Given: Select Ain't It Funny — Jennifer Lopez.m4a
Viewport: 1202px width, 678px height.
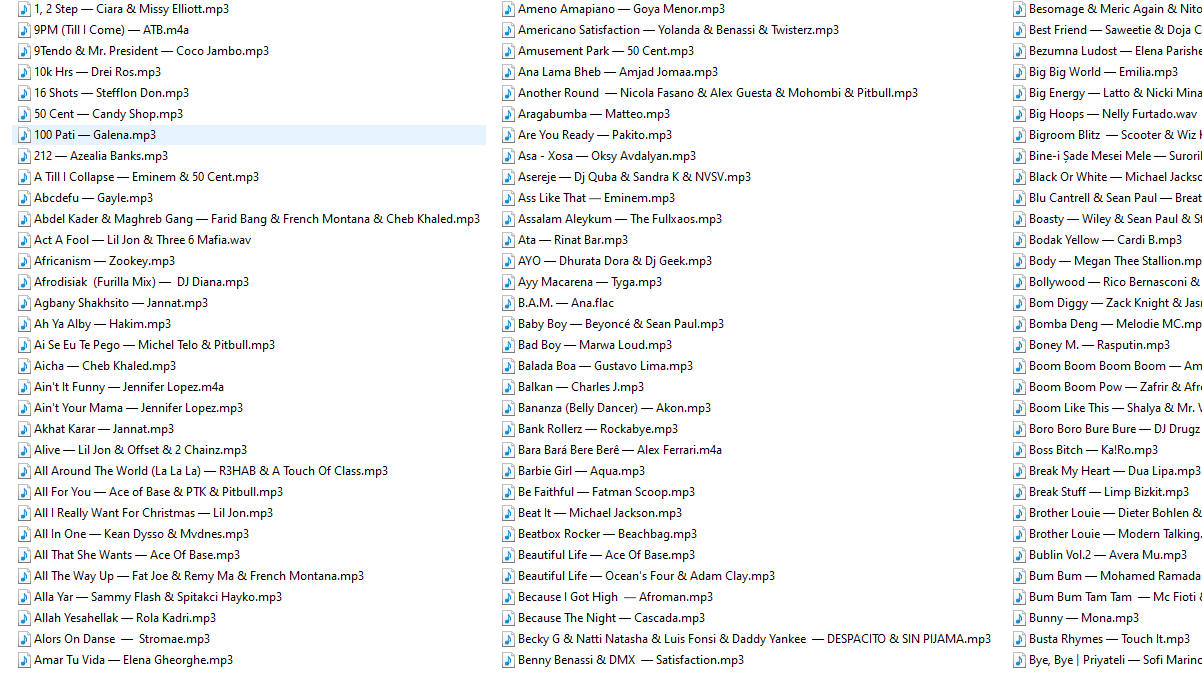Looking at the screenshot, I should (129, 387).
